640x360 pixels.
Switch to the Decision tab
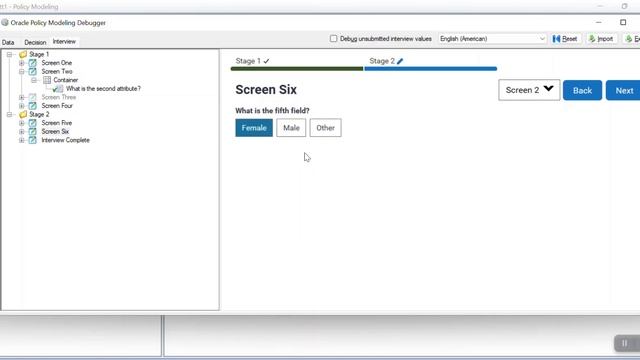(35, 42)
